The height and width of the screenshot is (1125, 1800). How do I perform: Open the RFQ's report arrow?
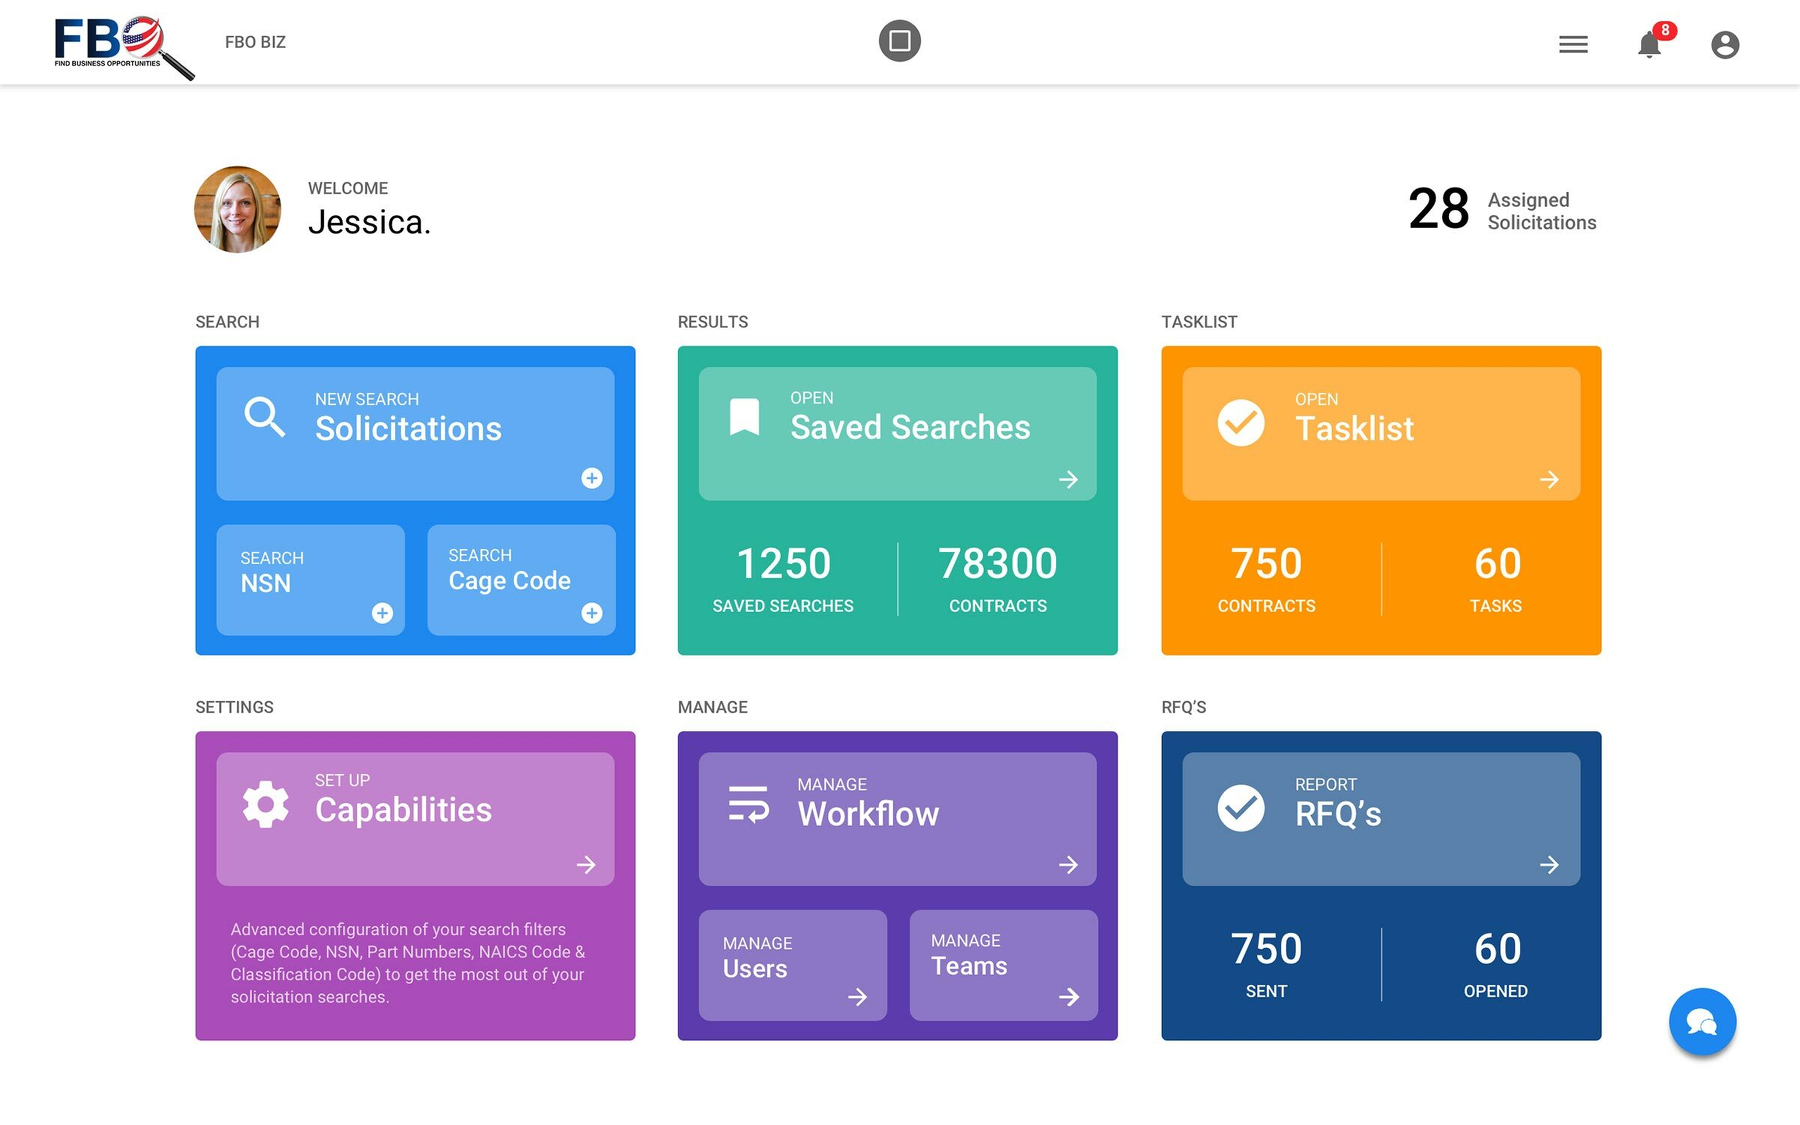tap(1550, 866)
